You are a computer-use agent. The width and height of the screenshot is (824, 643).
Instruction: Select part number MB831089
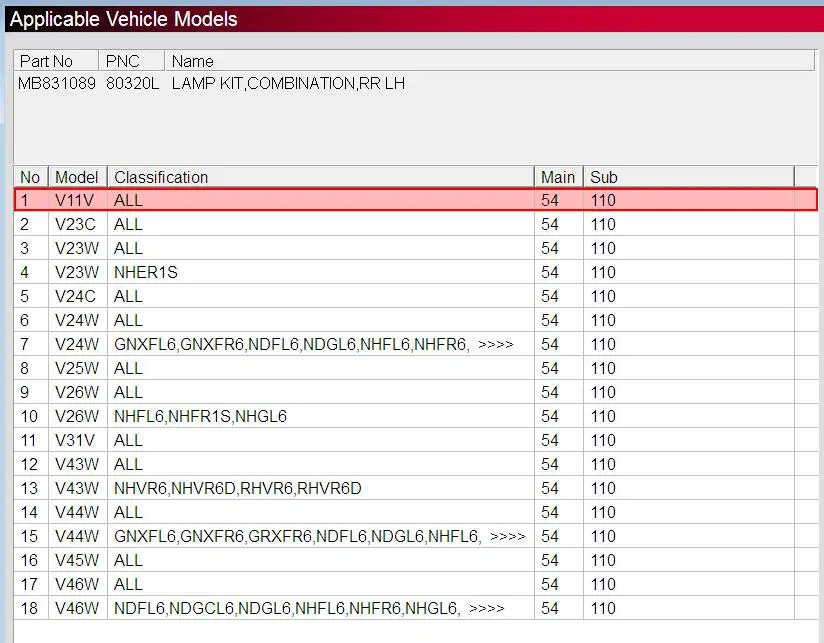pos(57,84)
